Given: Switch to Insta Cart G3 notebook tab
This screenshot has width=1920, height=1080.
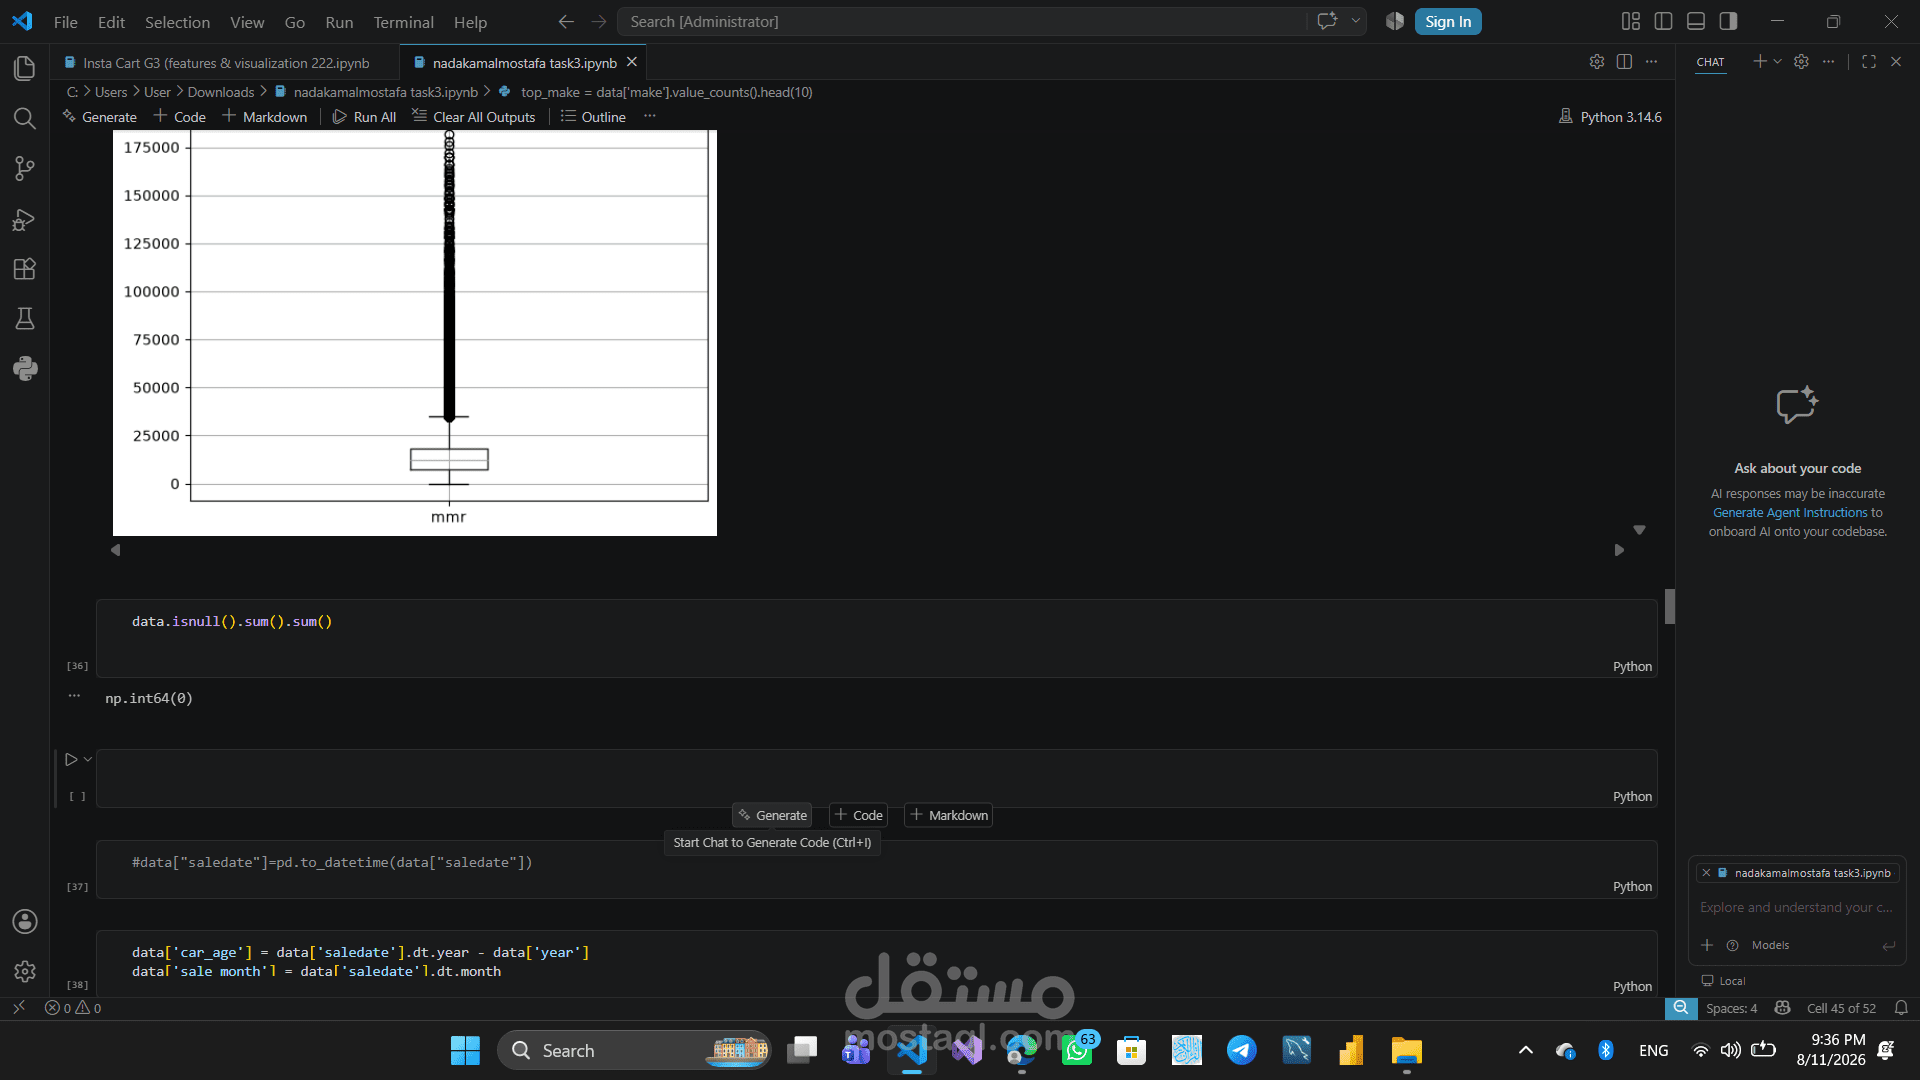Looking at the screenshot, I should click(225, 62).
